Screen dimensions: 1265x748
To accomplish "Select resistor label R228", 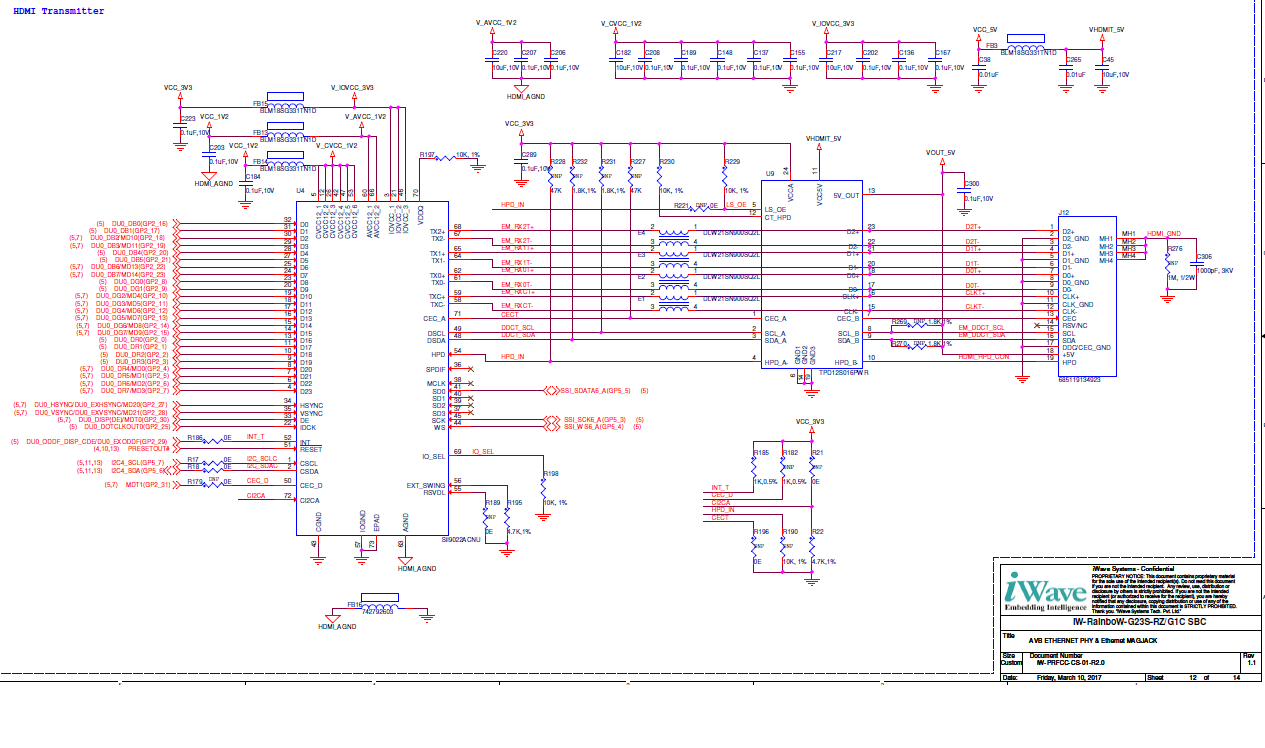I will tap(559, 161).
